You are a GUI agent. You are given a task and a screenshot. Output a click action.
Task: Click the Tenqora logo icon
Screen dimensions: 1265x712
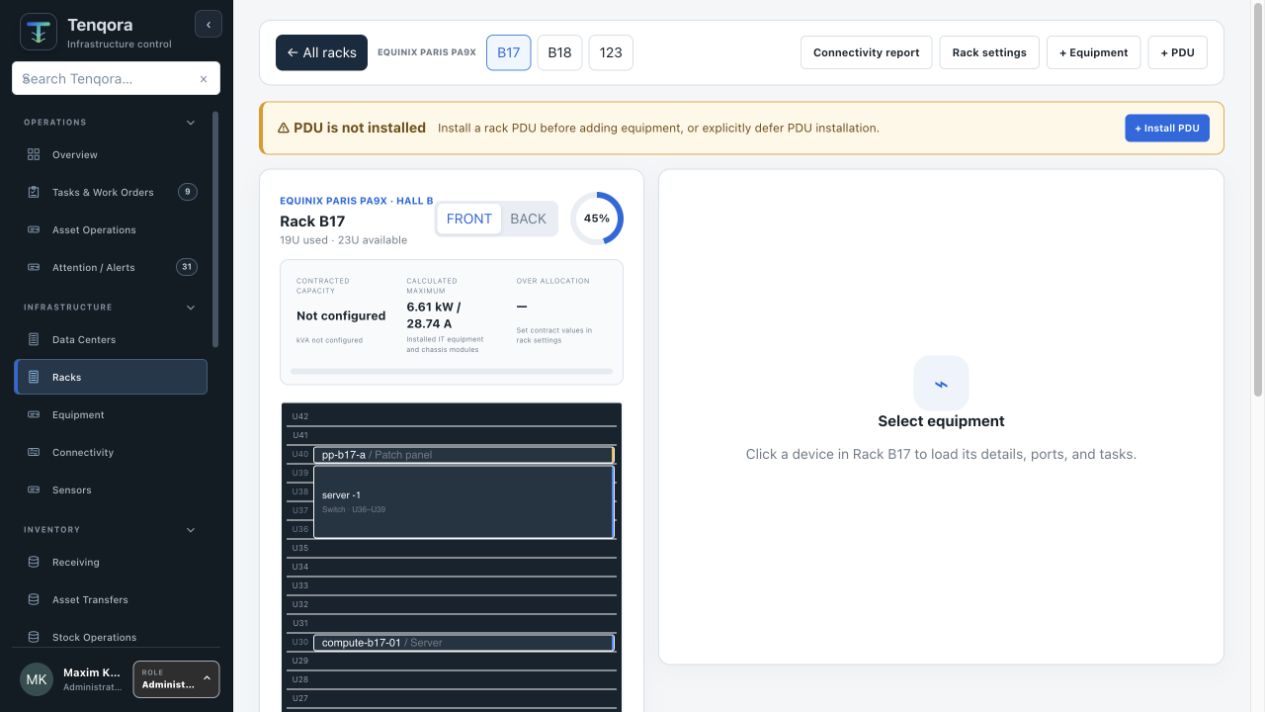click(39, 31)
